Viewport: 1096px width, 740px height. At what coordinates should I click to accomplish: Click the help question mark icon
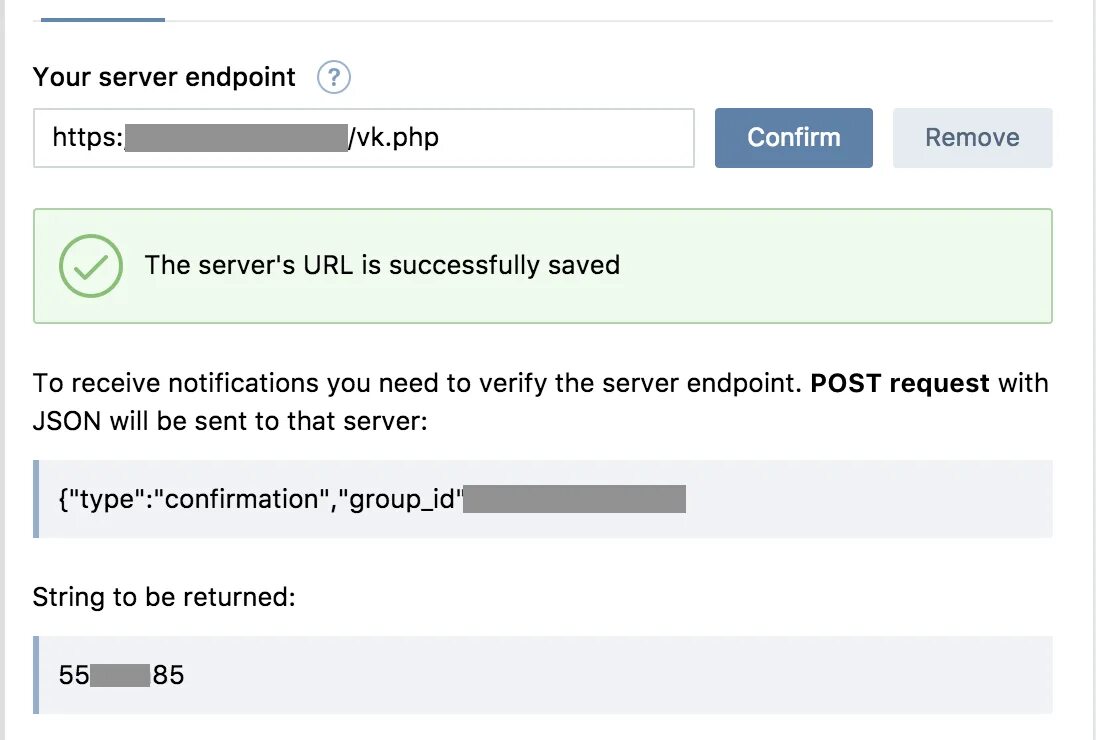coord(334,78)
